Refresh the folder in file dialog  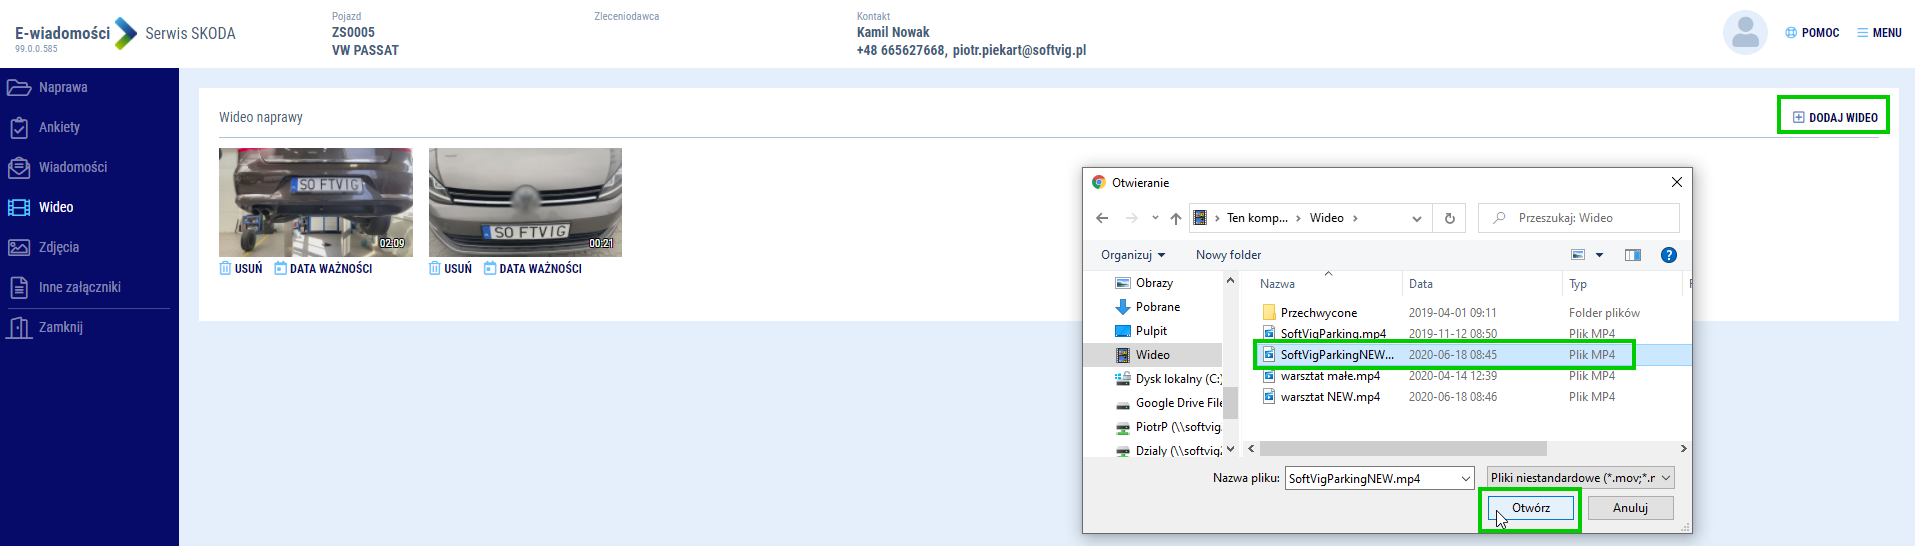1449,218
